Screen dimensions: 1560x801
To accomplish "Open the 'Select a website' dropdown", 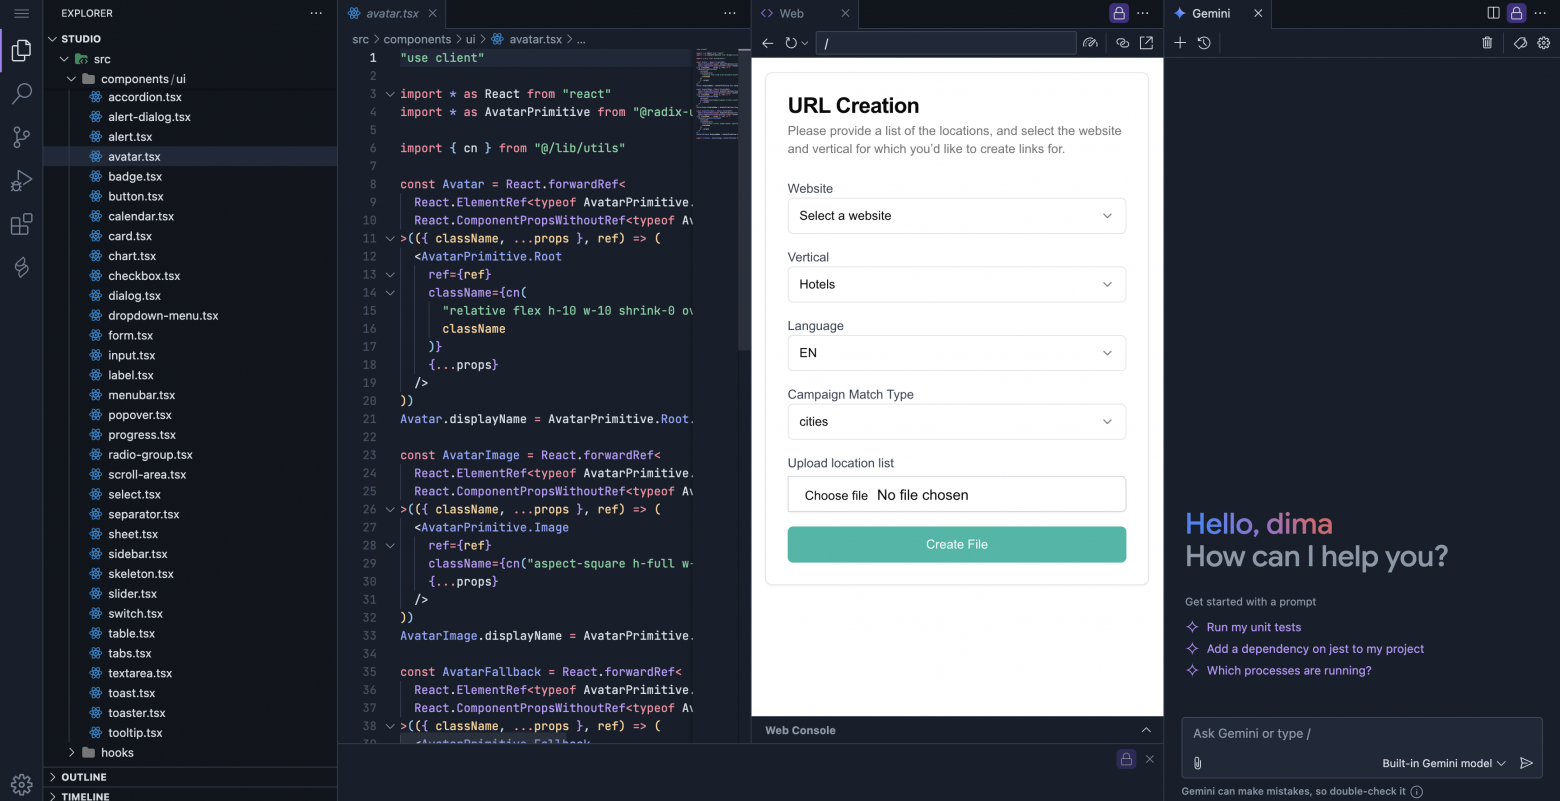I will [956, 216].
